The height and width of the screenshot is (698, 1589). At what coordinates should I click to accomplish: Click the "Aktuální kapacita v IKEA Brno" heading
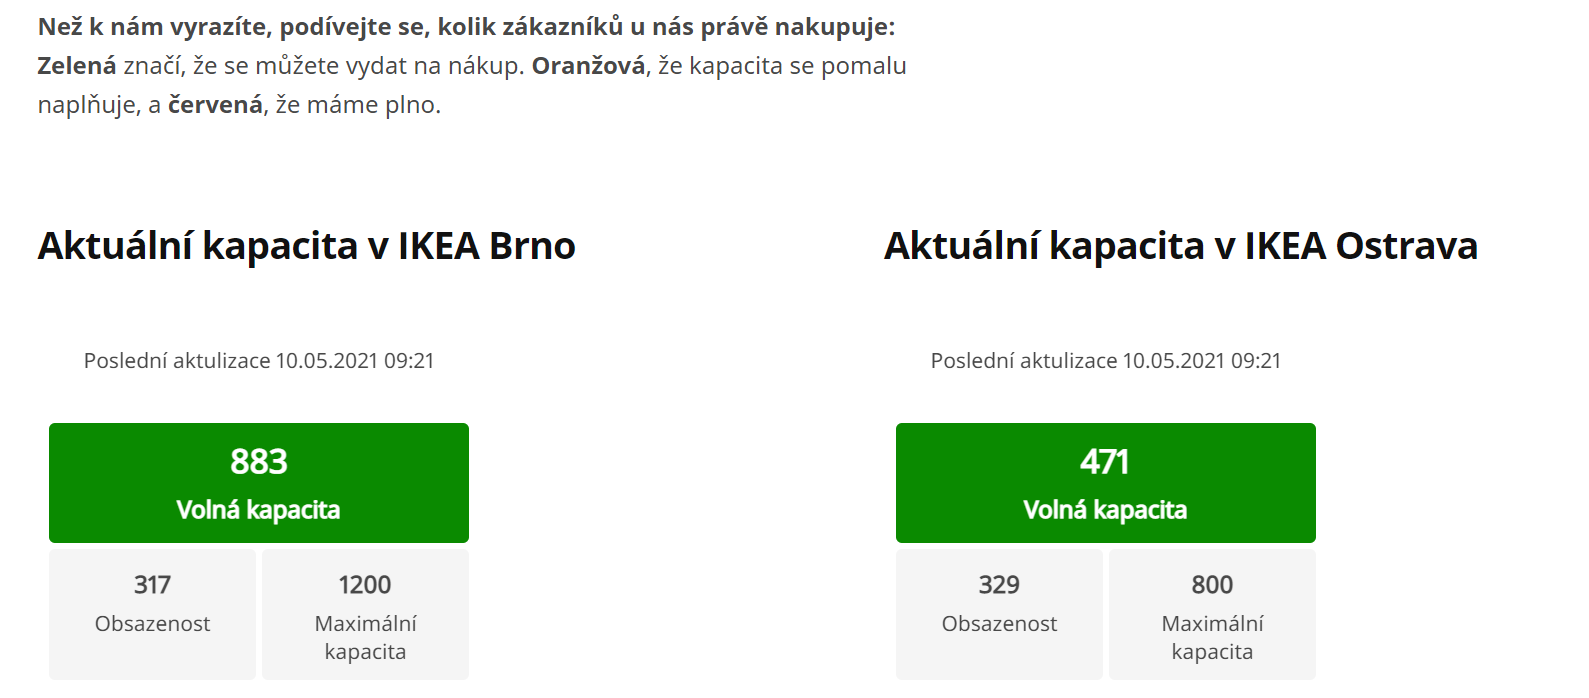pos(306,246)
